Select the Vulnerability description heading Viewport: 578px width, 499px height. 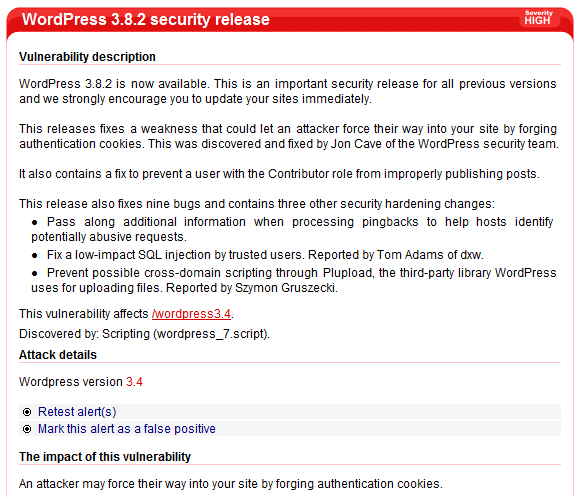point(87,57)
